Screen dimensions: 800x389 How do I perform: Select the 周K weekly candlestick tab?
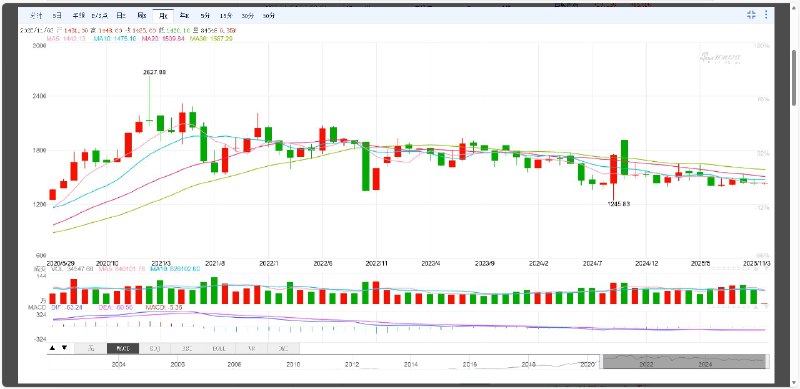(x=142, y=16)
